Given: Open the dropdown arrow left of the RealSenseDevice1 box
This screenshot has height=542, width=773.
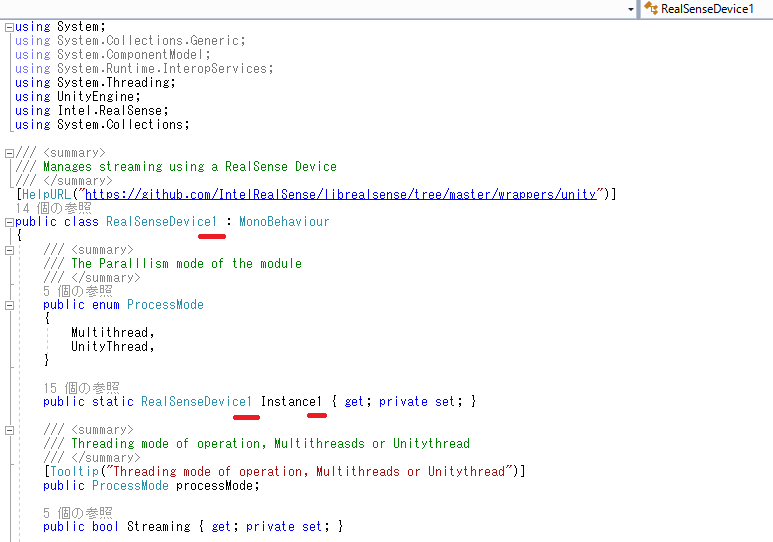Looking at the screenshot, I should pos(631,8).
